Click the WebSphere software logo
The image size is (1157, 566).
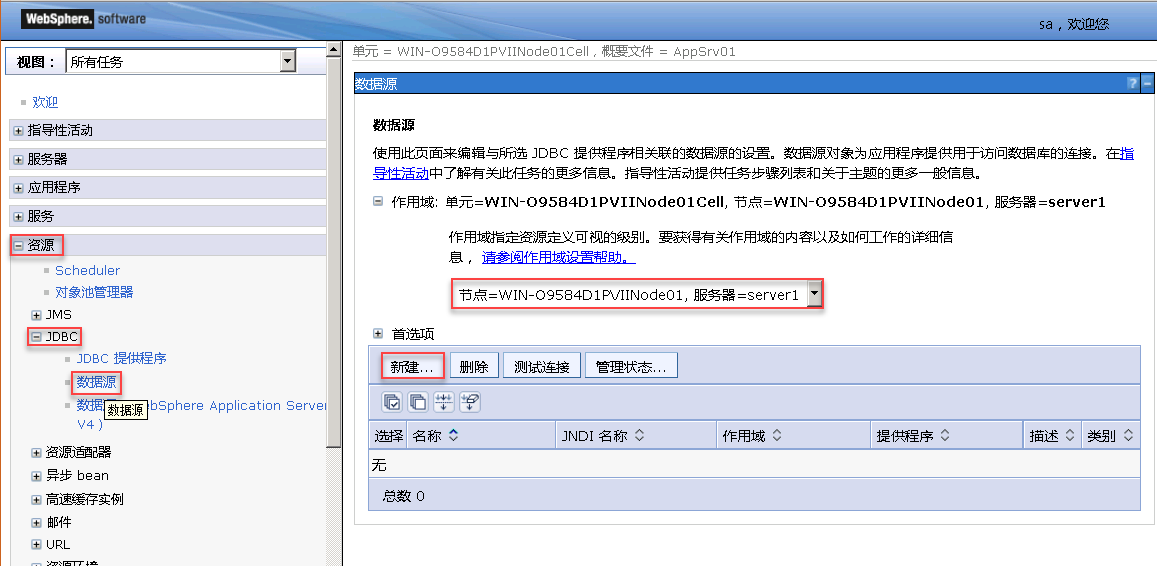83,18
